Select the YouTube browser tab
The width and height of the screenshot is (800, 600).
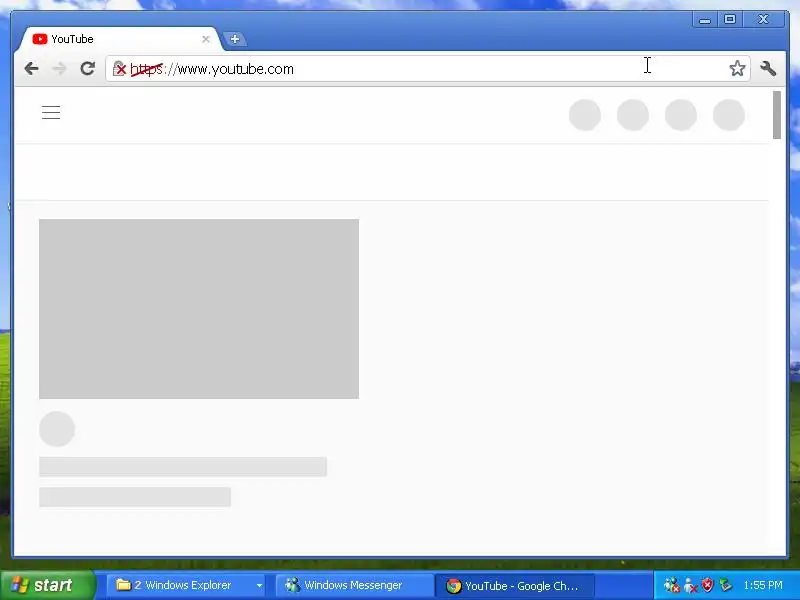pyautogui.click(x=121, y=39)
